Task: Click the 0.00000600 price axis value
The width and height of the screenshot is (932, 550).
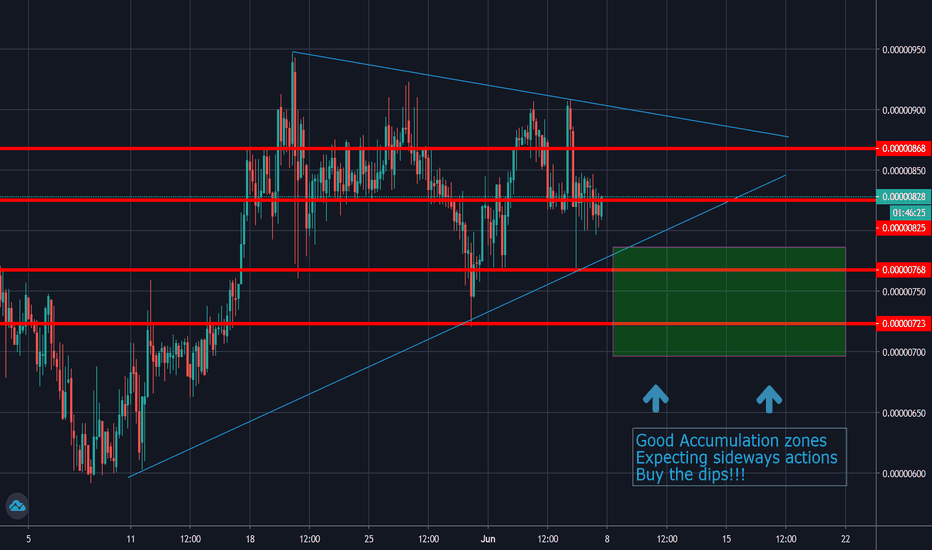Action: pos(903,474)
